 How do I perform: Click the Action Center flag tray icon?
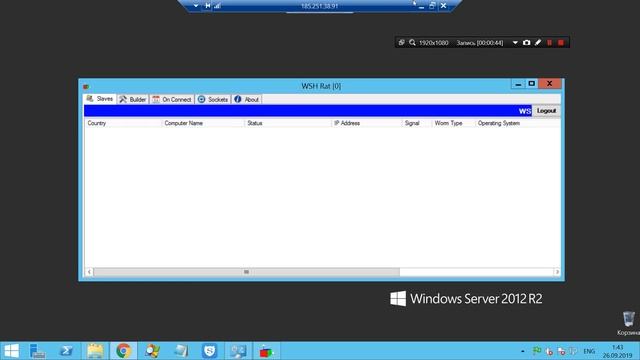tap(537, 351)
